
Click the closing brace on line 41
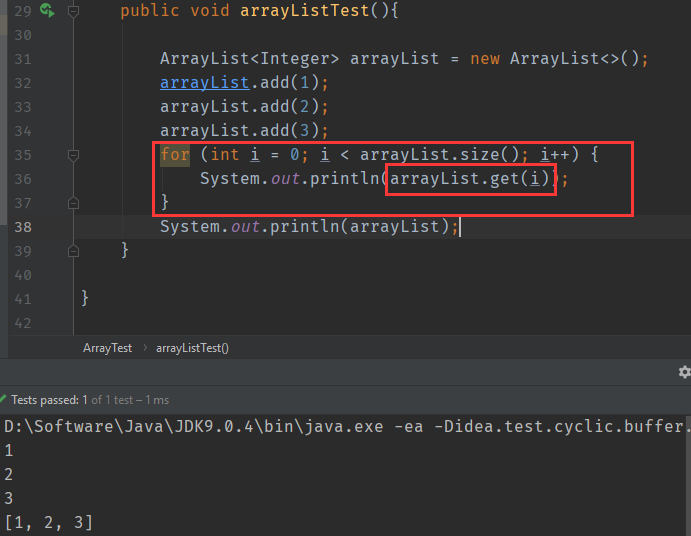click(x=85, y=298)
